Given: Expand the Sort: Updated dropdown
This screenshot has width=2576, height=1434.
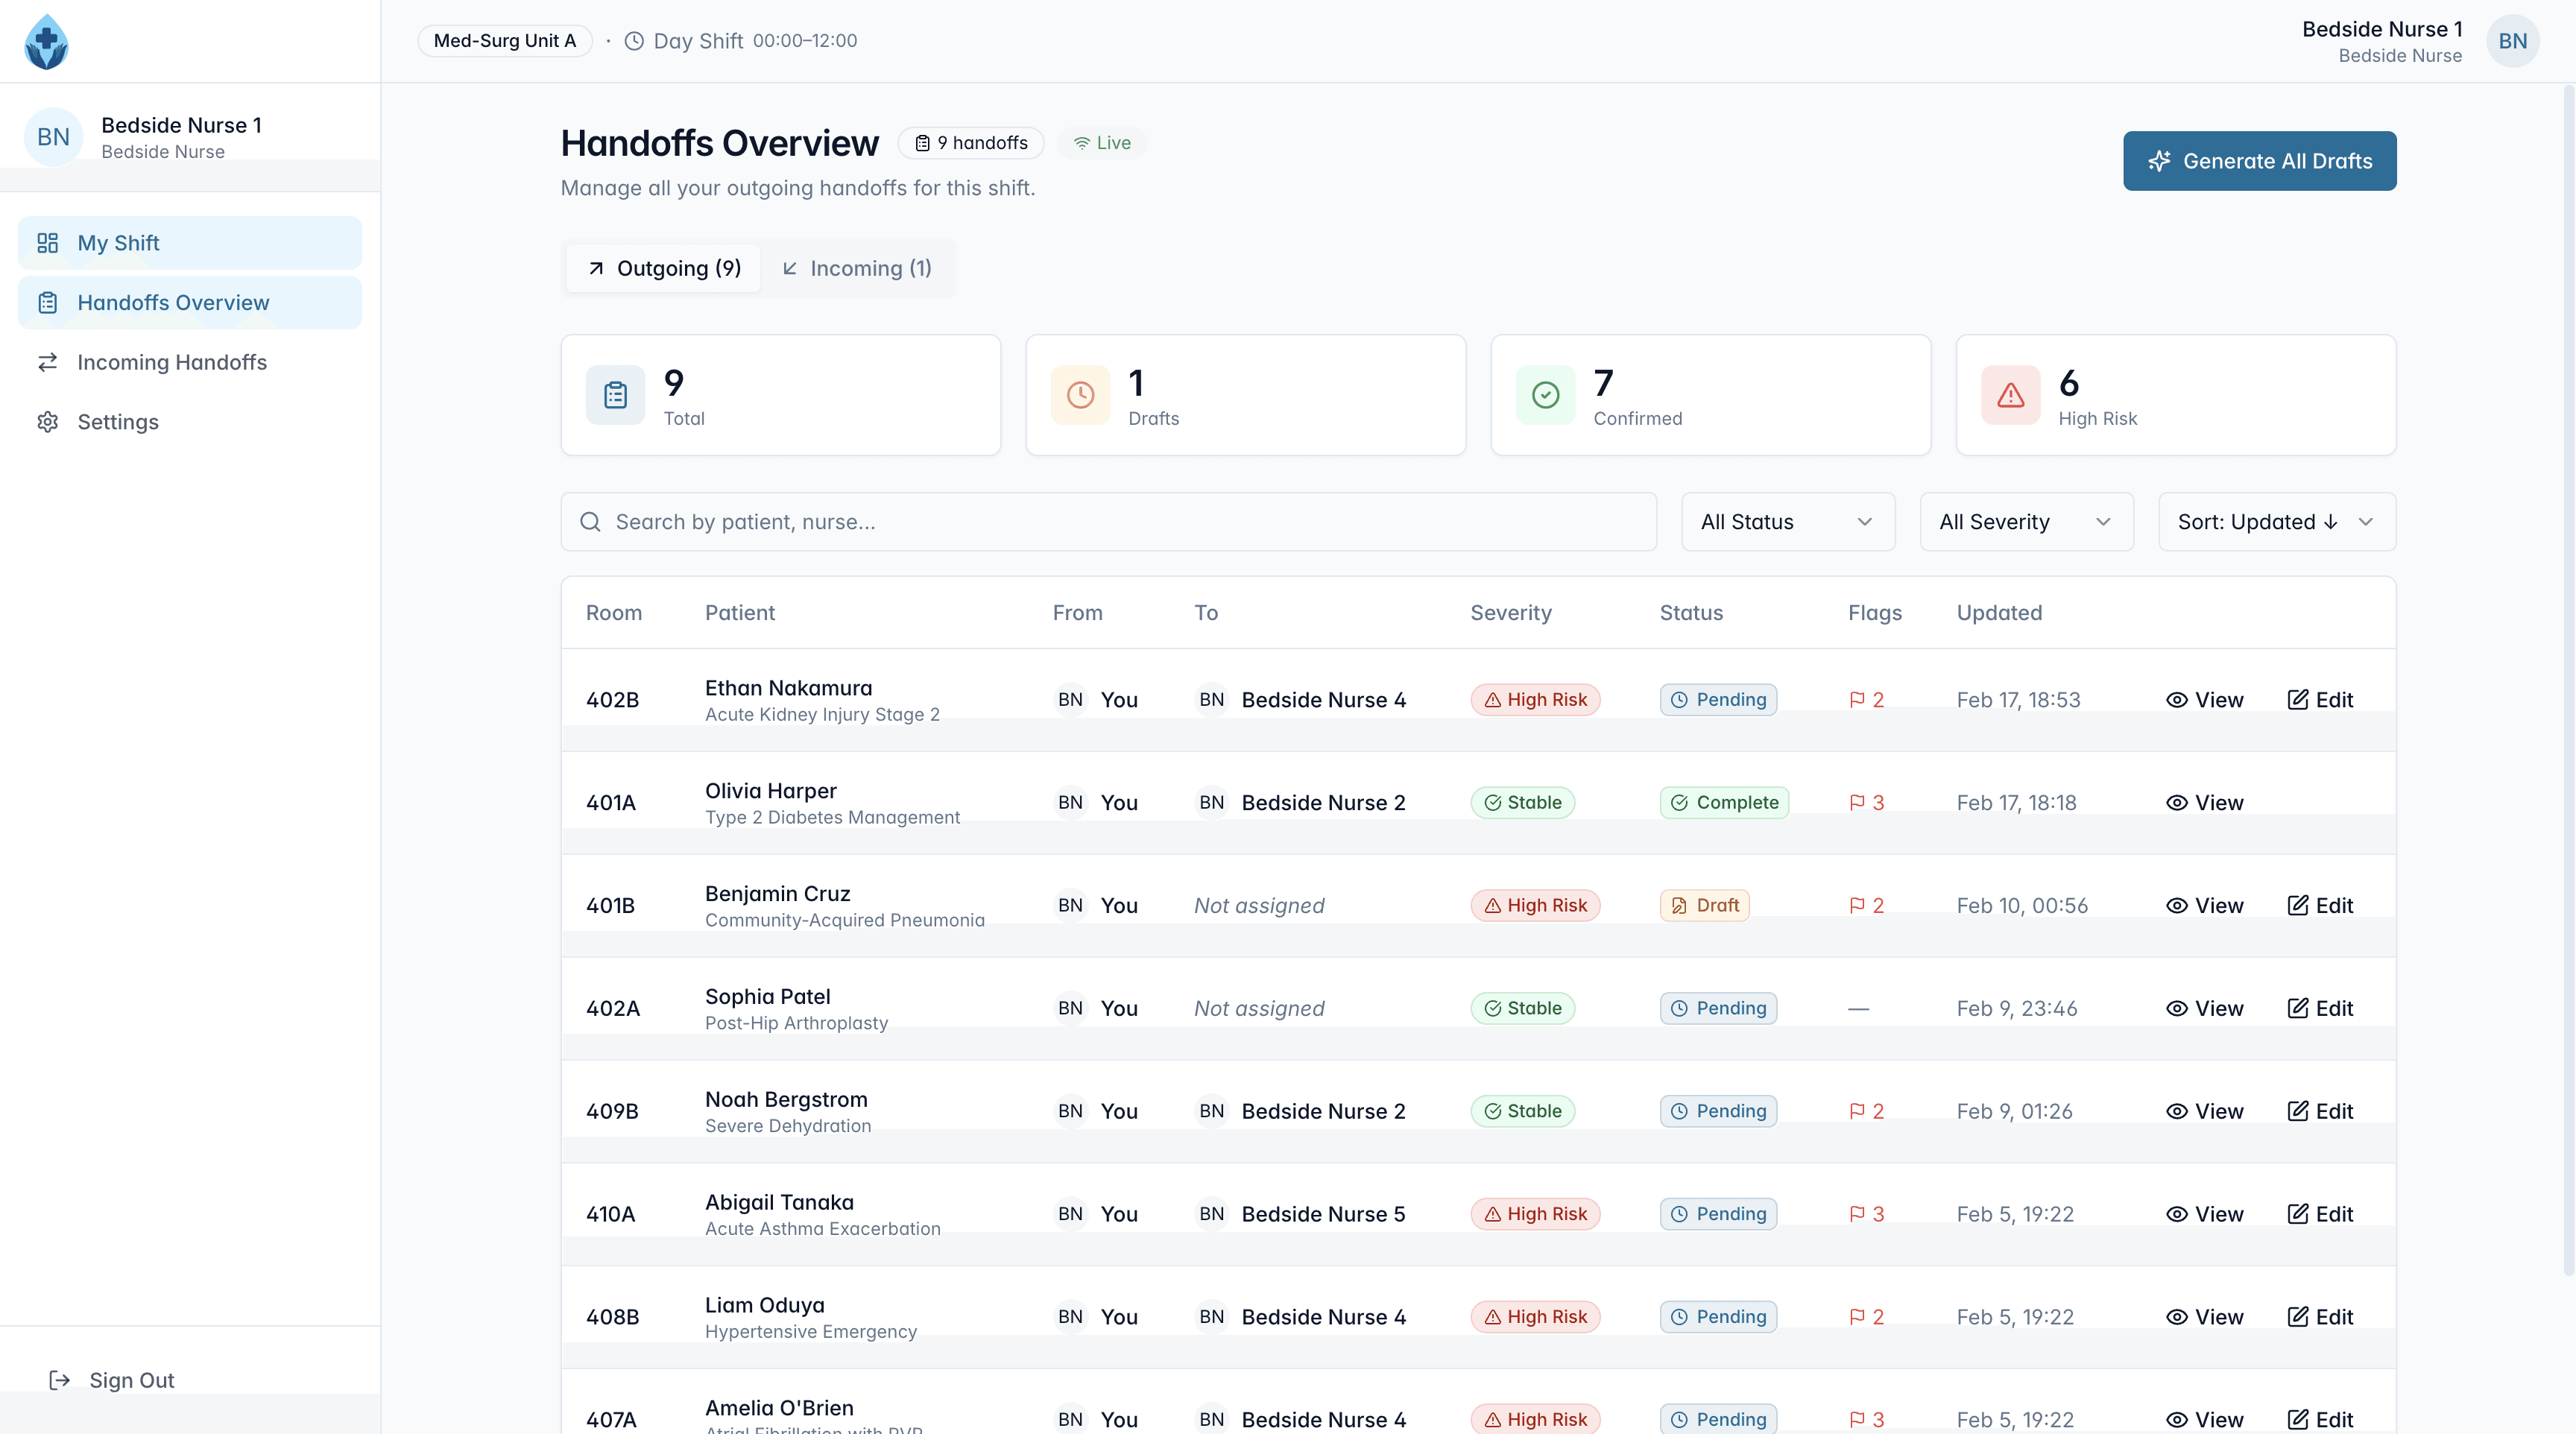Looking at the screenshot, I should pos(2276,522).
